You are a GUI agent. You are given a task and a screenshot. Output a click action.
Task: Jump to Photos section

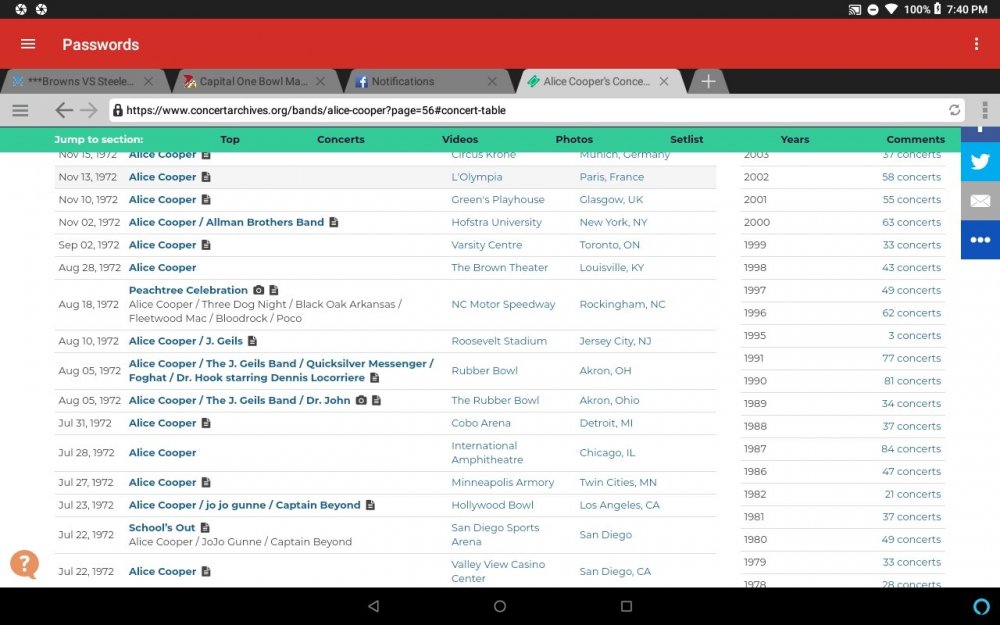[x=574, y=139]
